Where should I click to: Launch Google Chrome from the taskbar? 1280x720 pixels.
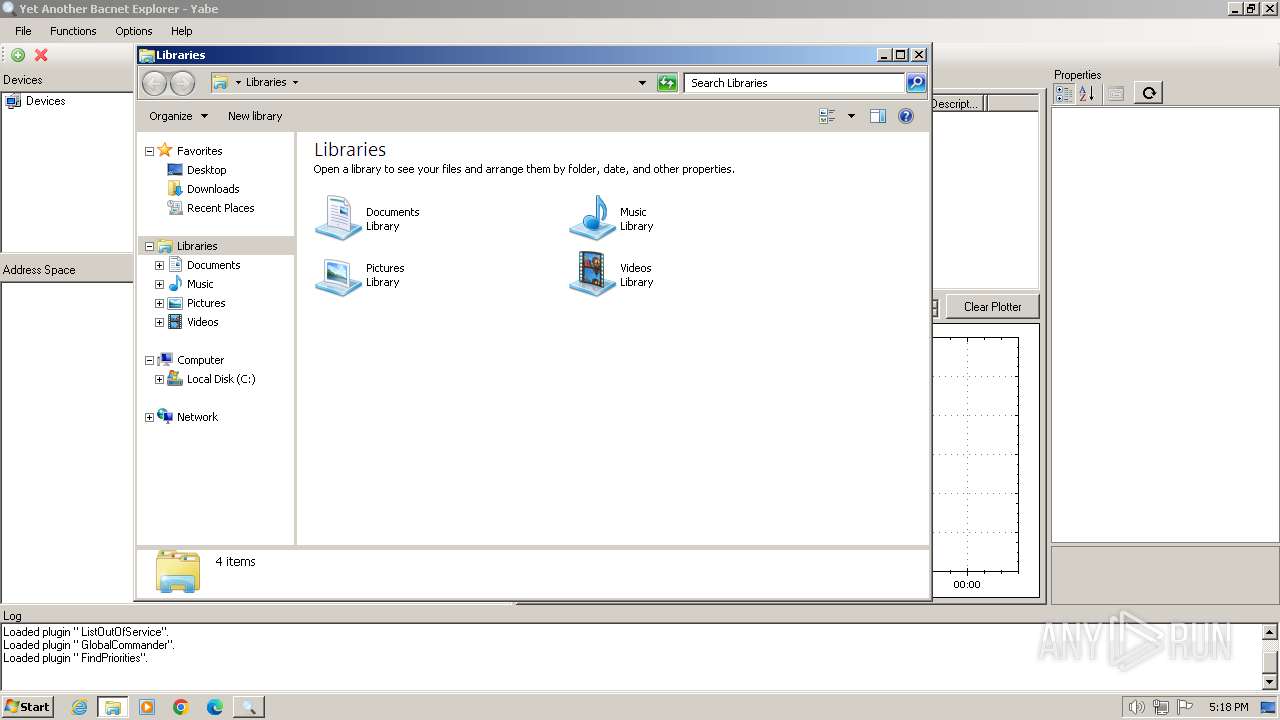[x=181, y=707]
